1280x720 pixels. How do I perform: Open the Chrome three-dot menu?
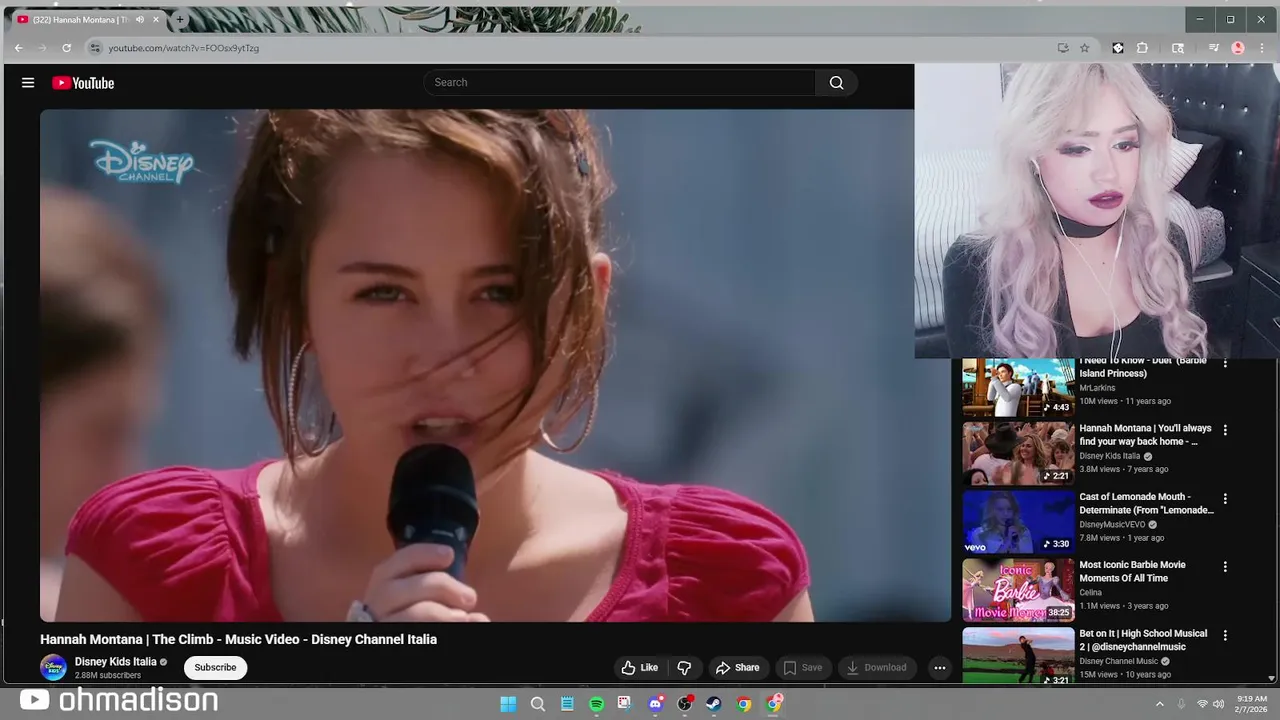tap(1262, 48)
